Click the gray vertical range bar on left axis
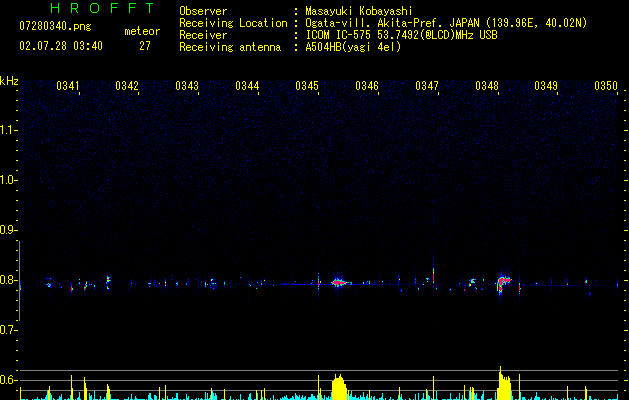This screenshot has width=629, height=400. click(20, 281)
